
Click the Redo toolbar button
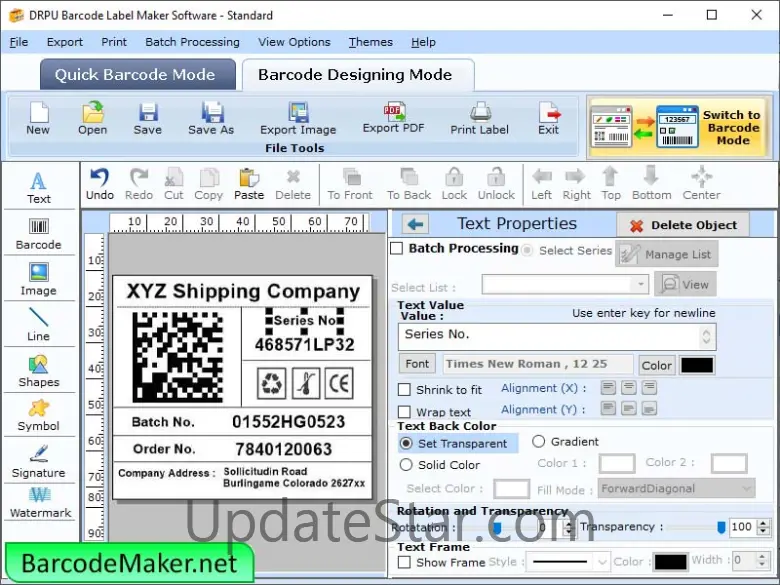pyautogui.click(x=139, y=184)
